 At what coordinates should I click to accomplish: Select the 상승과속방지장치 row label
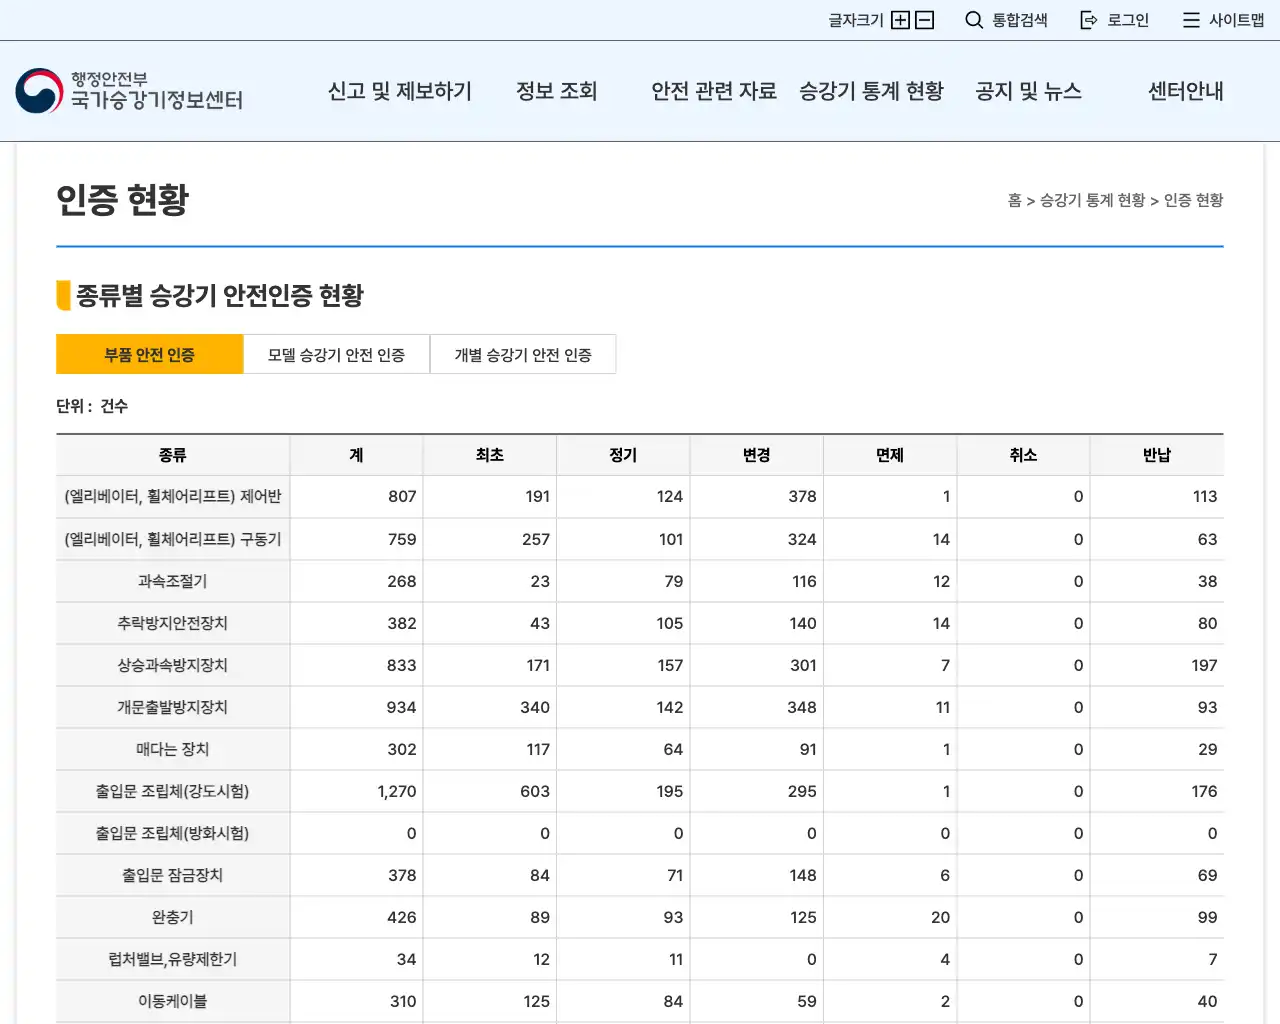tap(173, 665)
